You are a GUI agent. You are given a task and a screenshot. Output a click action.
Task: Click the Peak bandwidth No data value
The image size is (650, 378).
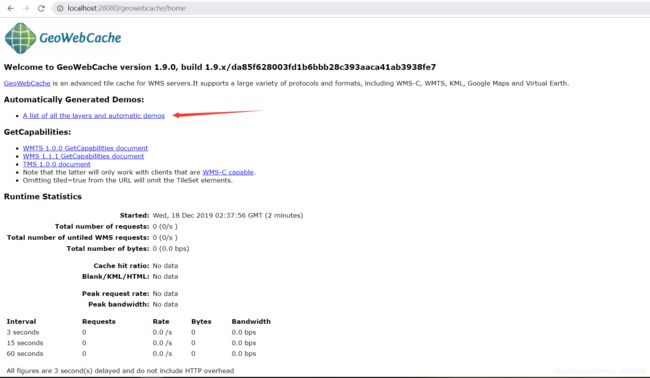(165, 304)
